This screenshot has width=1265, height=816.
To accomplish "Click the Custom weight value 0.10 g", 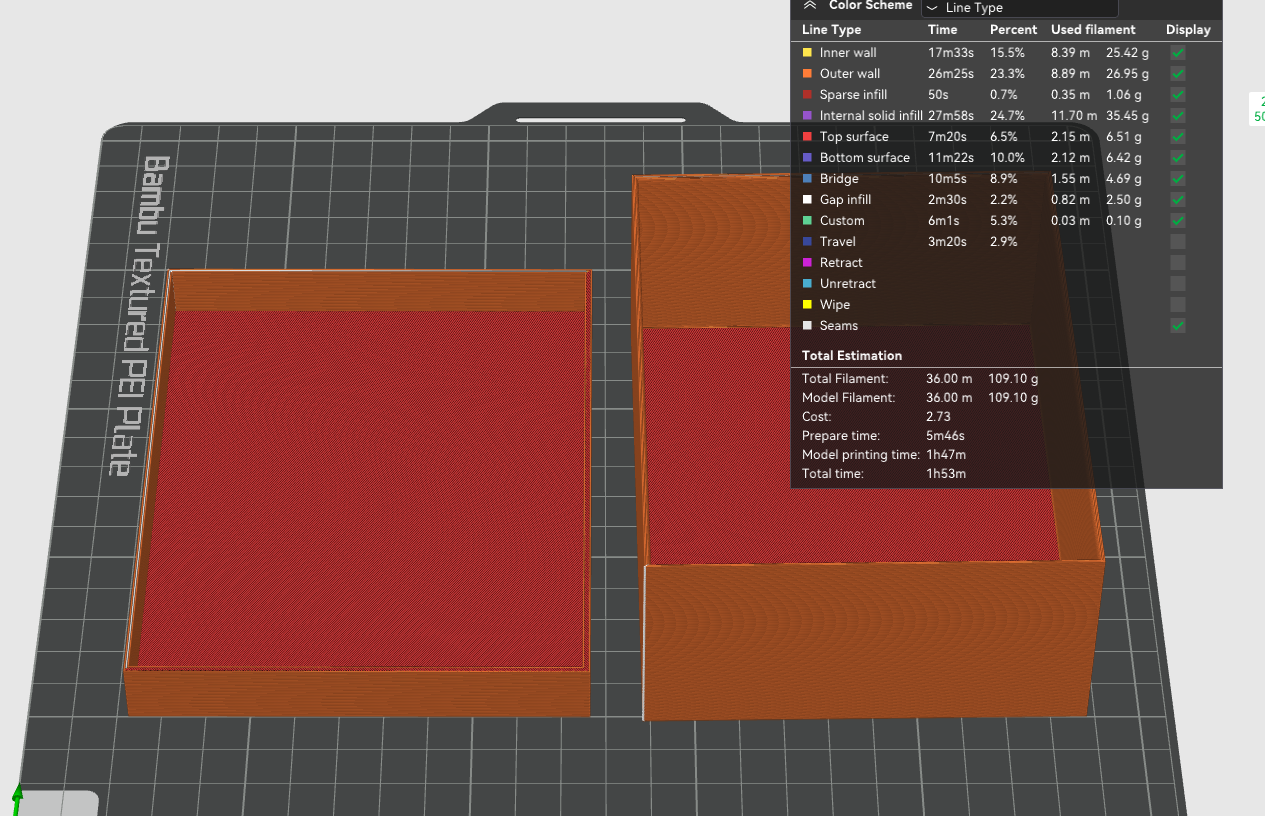I will 1124,220.
